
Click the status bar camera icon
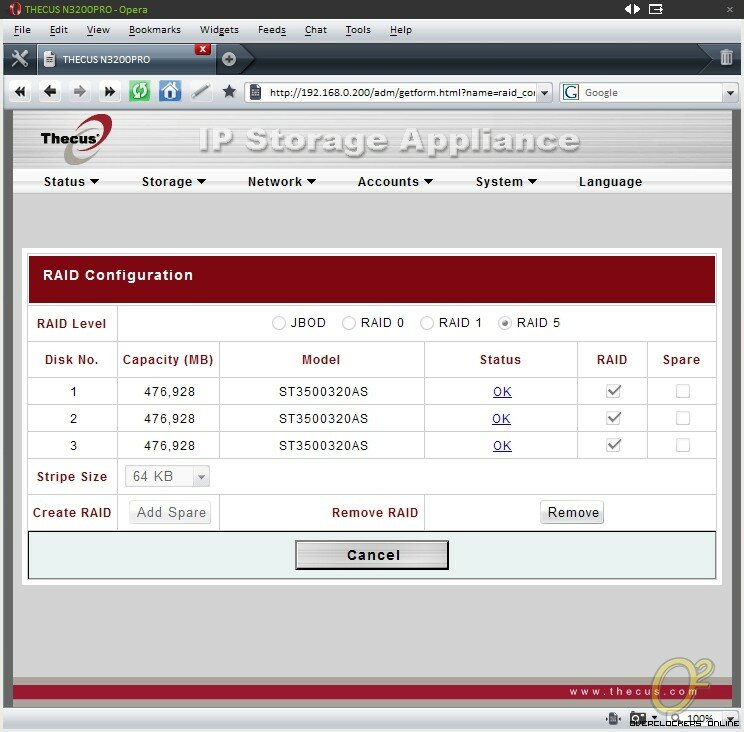click(x=638, y=718)
